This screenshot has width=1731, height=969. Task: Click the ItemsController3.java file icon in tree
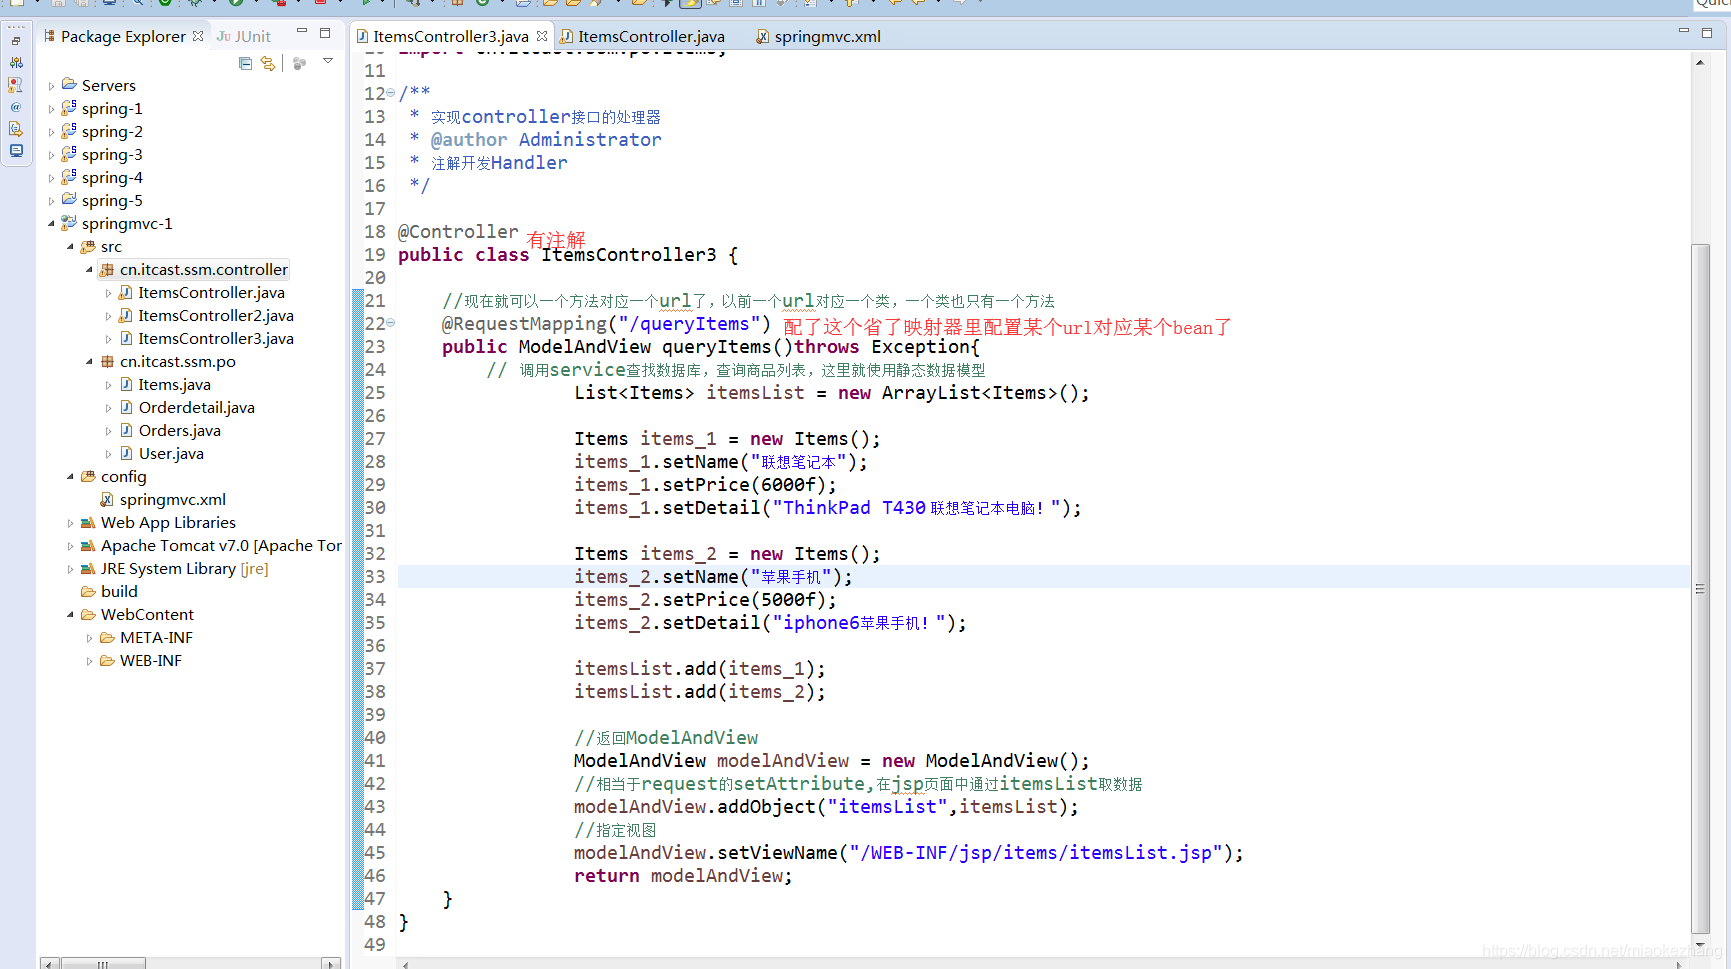point(126,339)
